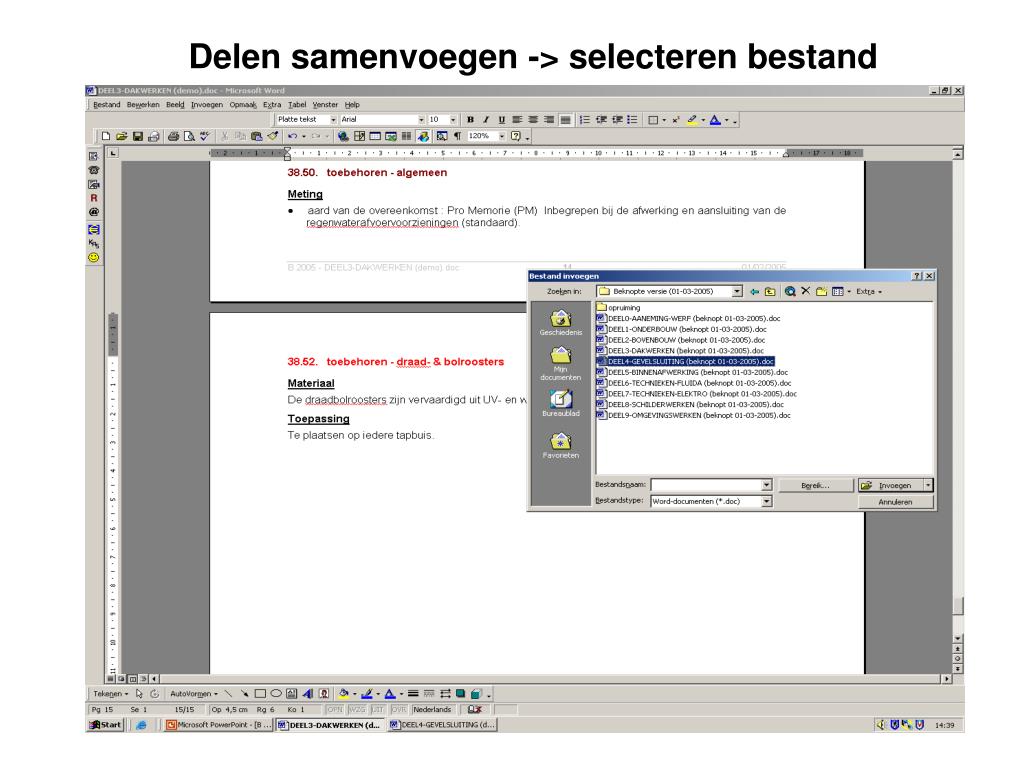
Task: Click the dialog help question mark button
Action: tap(918, 276)
